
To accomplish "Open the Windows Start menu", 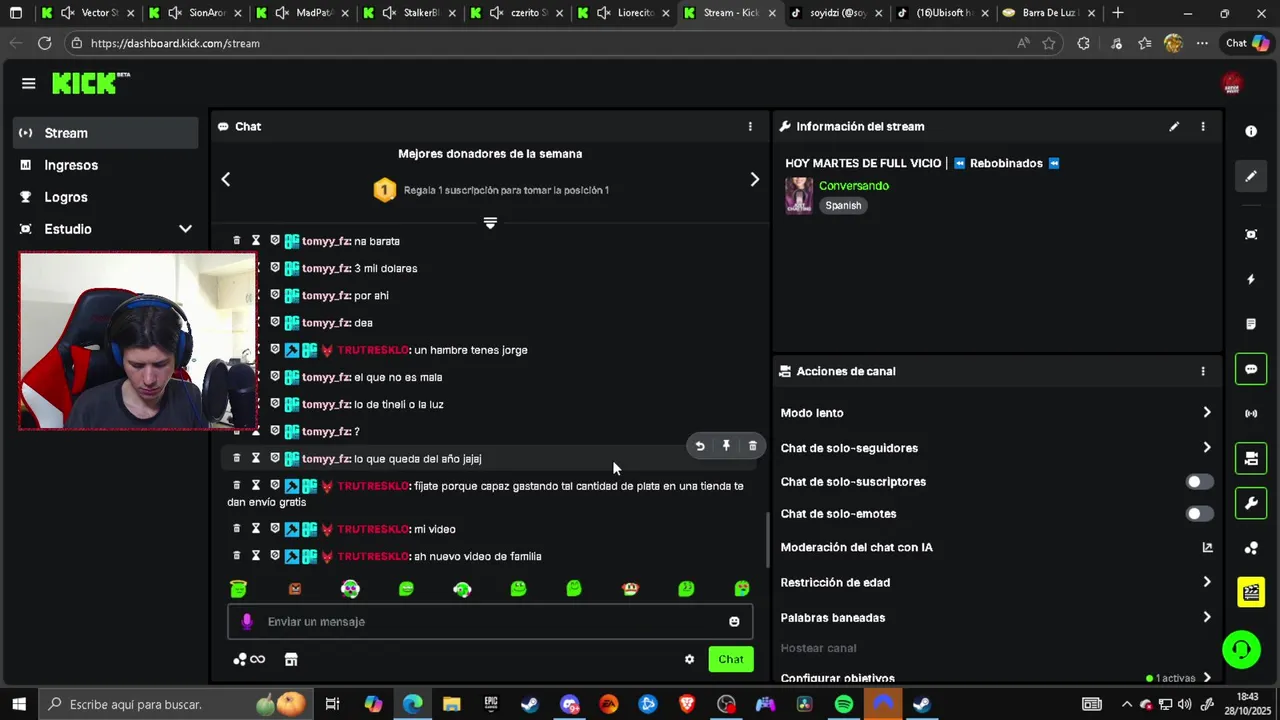I will 18,704.
